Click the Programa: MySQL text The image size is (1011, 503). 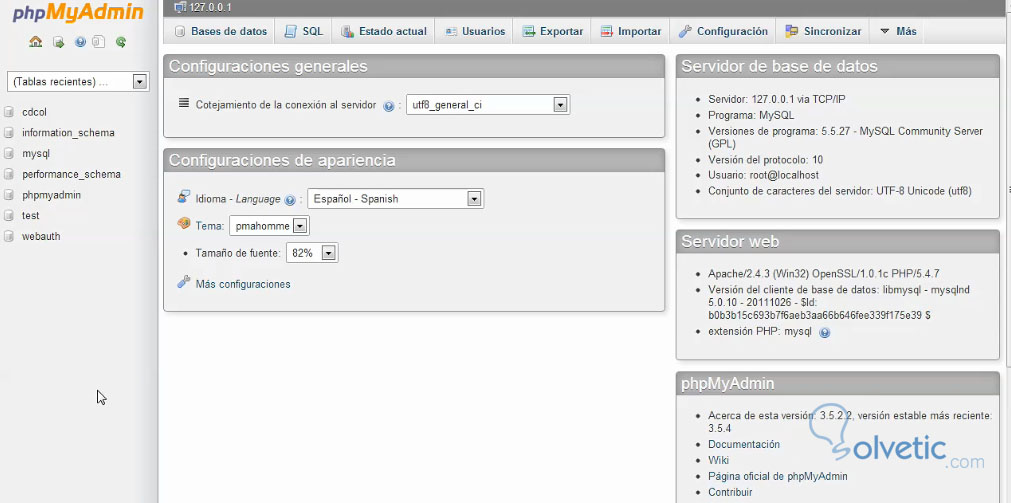click(751, 115)
